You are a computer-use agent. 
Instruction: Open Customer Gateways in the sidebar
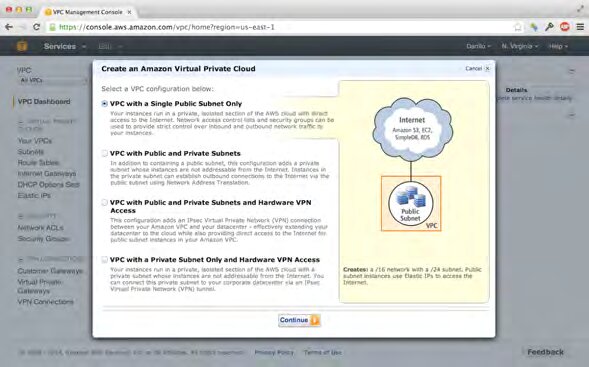click(50, 271)
